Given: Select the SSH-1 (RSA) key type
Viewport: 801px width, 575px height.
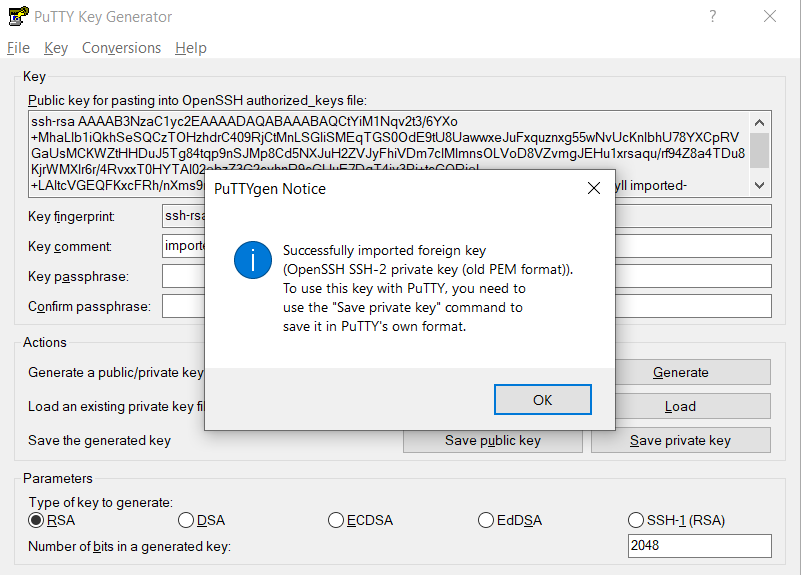Looking at the screenshot, I should (x=676, y=520).
